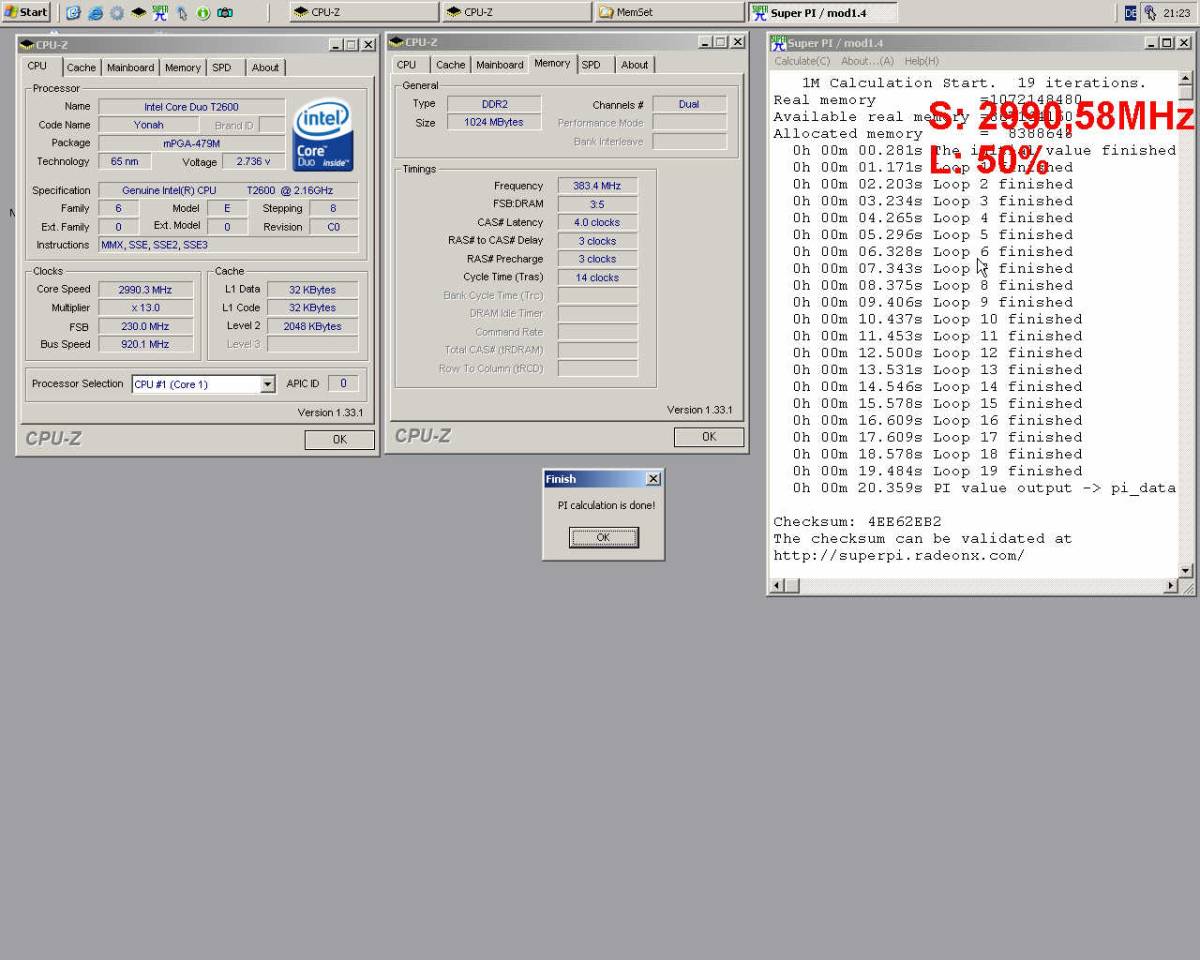Launch Super PI from the quick launch icon
The width and height of the screenshot is (1200, 960).
(x=160, y=13)
